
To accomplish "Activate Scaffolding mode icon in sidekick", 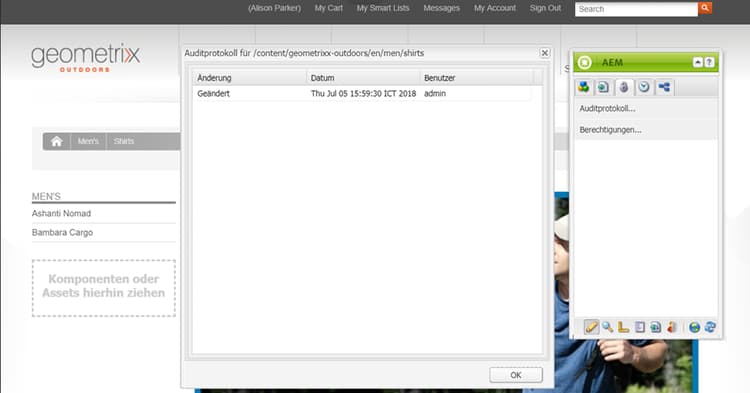I will [640, 327].
